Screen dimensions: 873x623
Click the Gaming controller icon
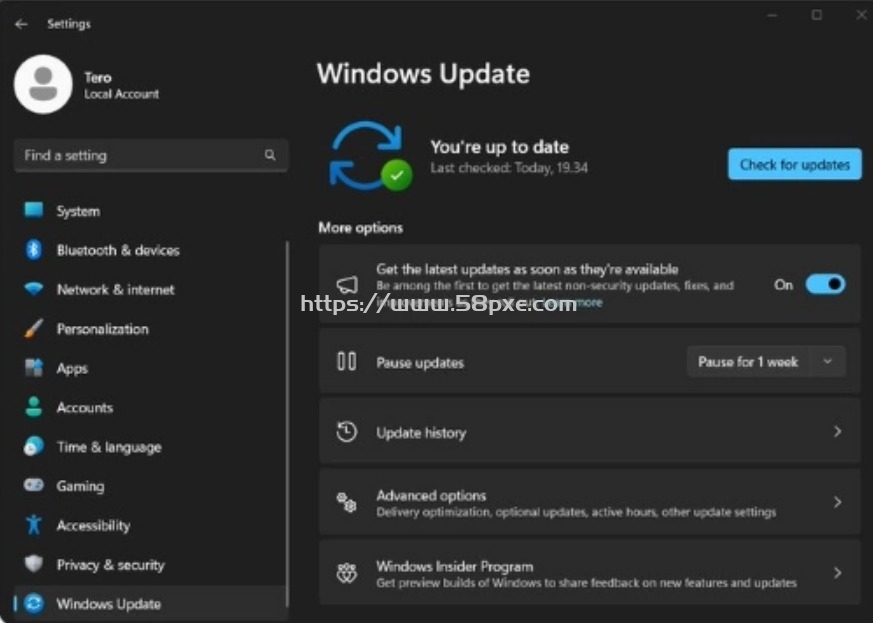(x=33, y=485)
